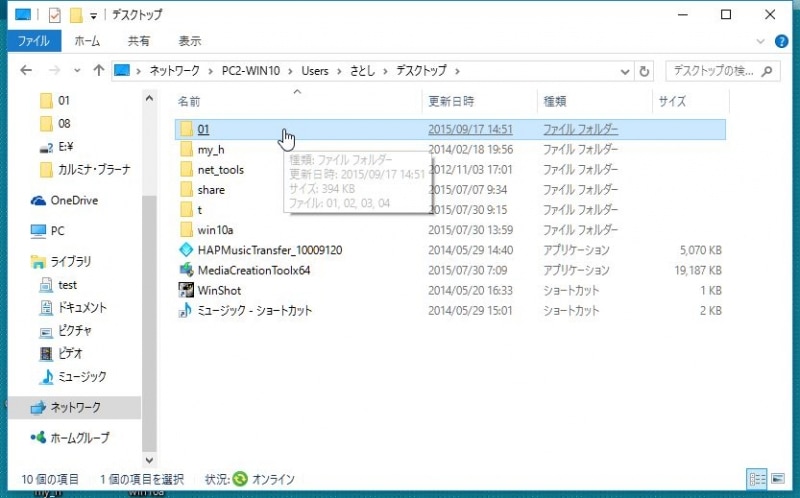800x498 pixels.
Task: Open the ファイル ribbon tab
Action: (34, 41)
